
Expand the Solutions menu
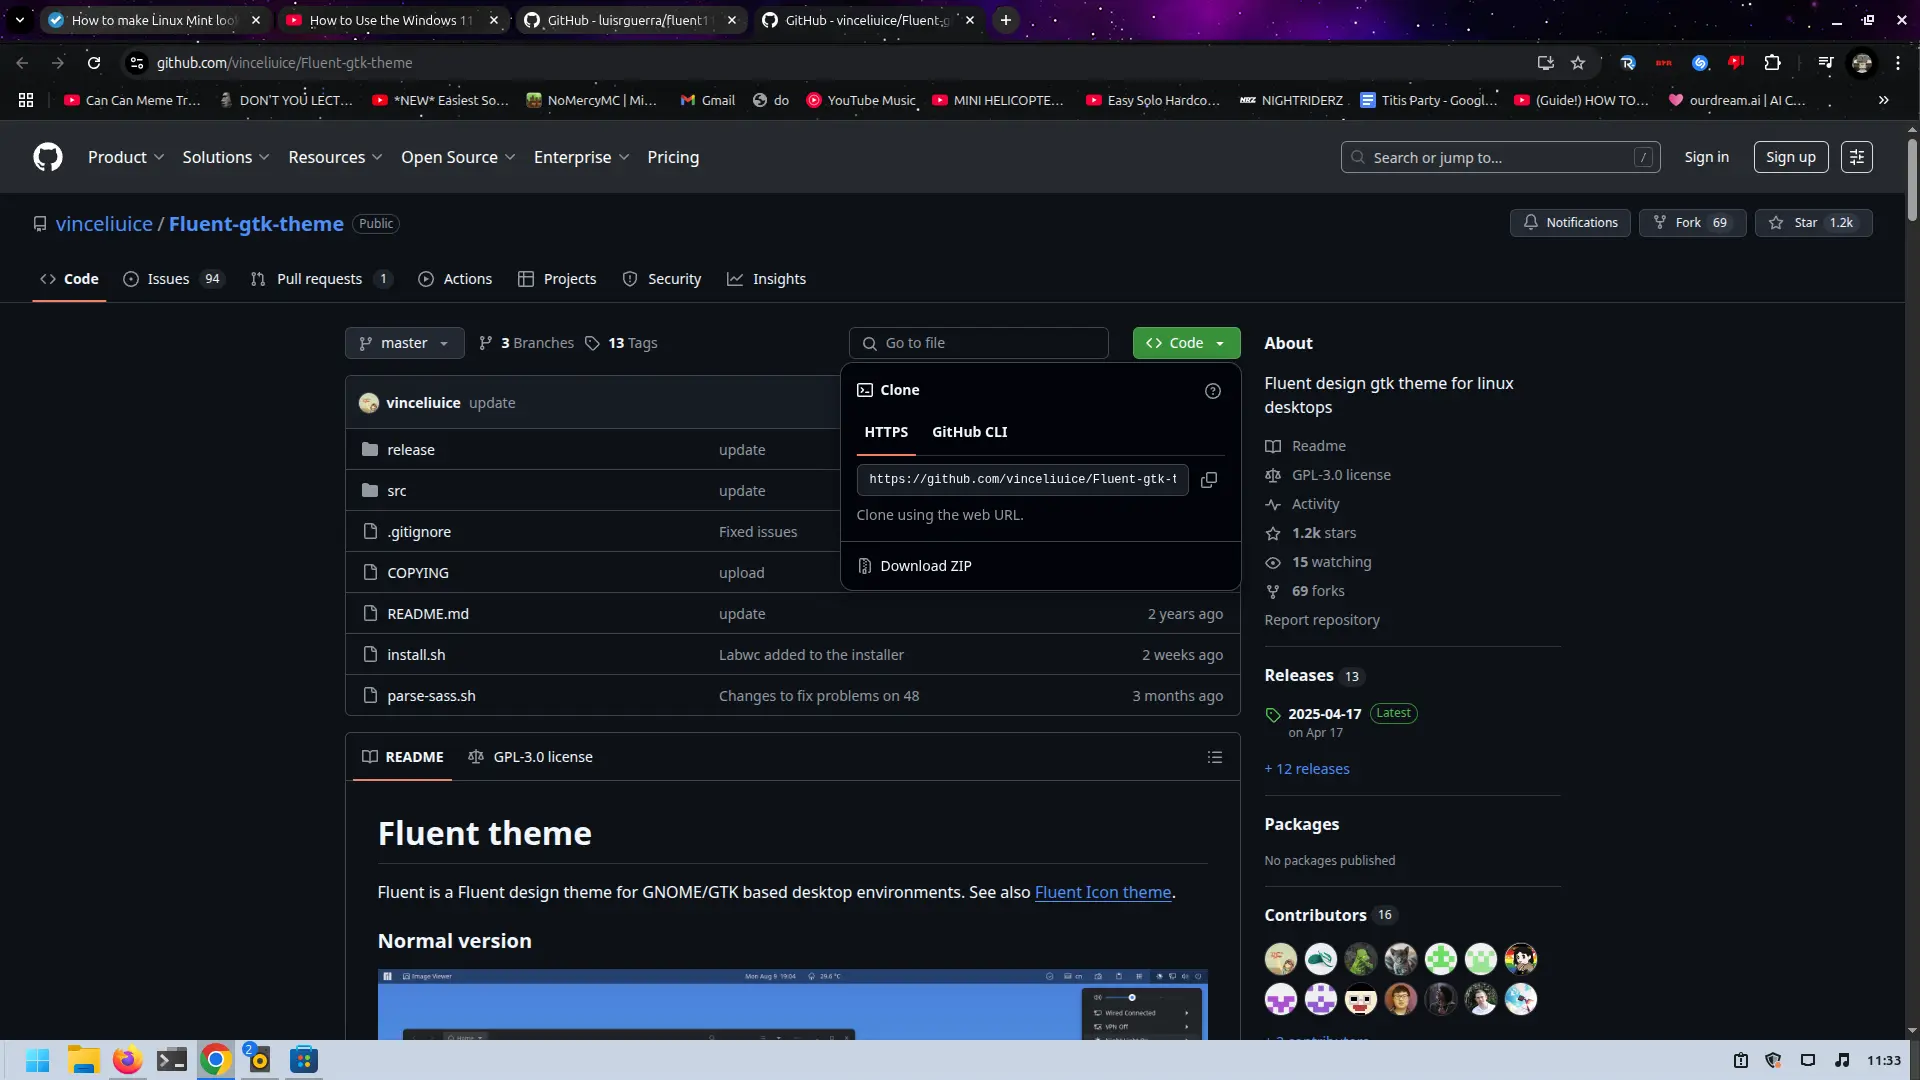[x=226, y=157]
